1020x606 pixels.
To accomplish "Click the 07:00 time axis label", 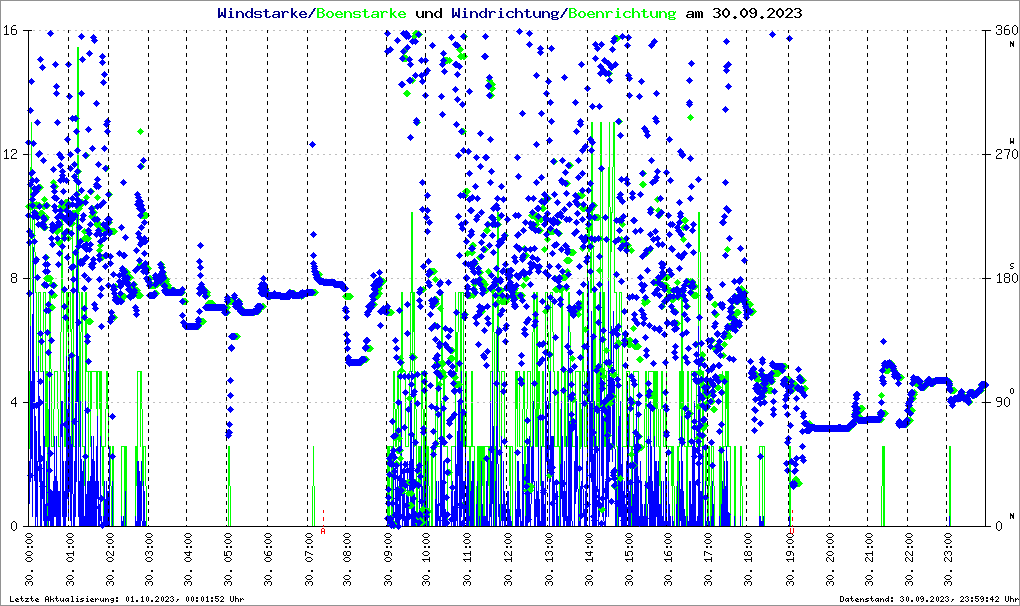I will 308,559.
